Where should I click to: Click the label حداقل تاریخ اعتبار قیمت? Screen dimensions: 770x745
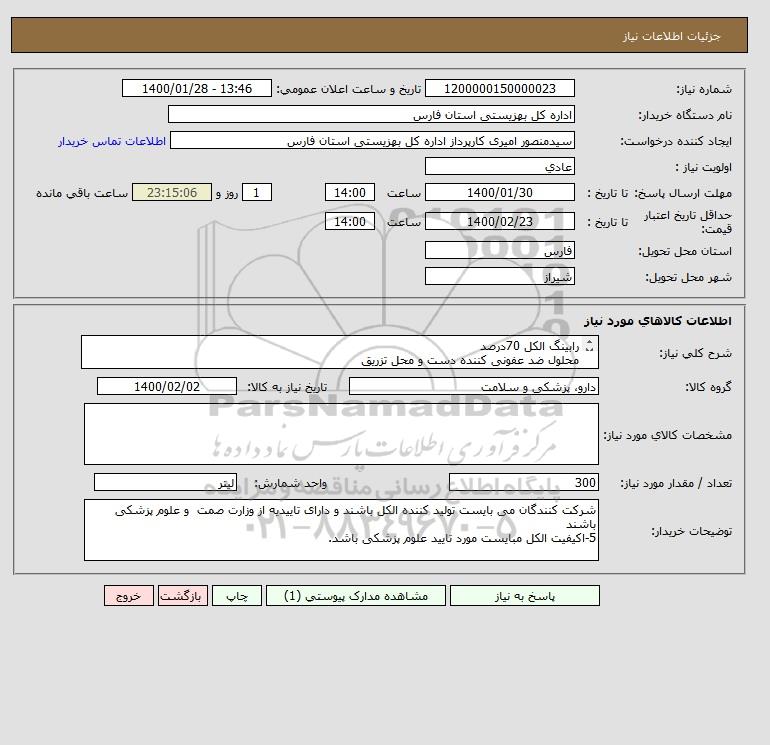(688, 222)
